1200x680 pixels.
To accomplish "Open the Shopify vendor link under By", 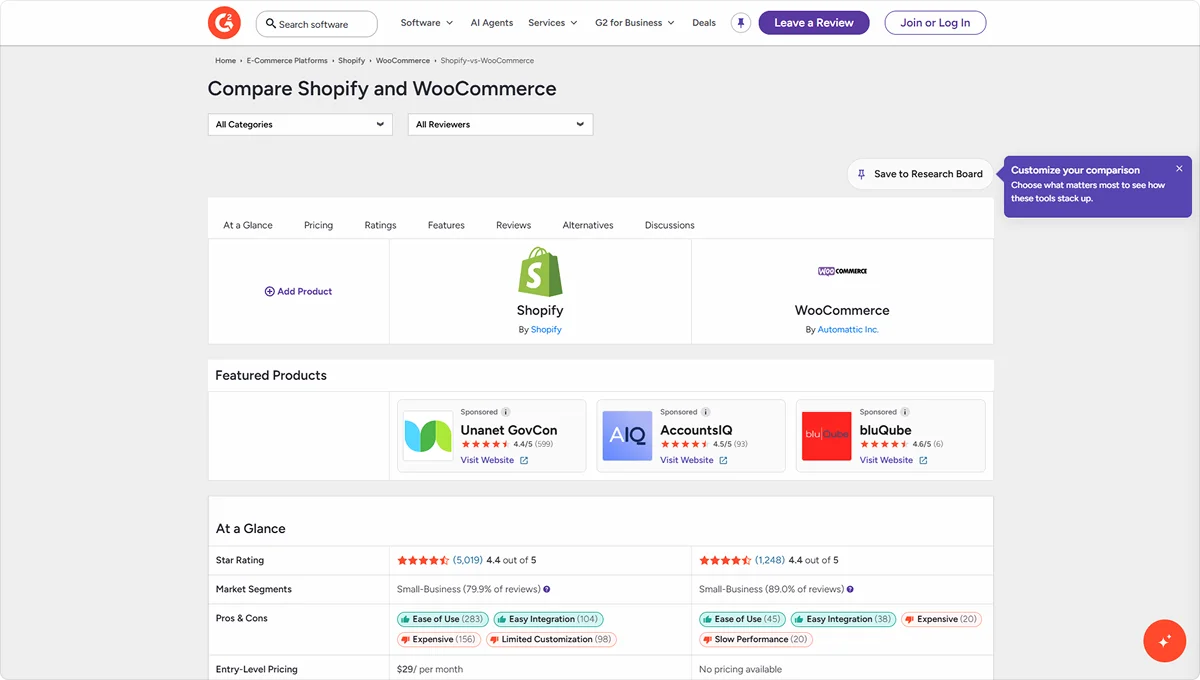I will pyautogui.click(x=546, y=330).
